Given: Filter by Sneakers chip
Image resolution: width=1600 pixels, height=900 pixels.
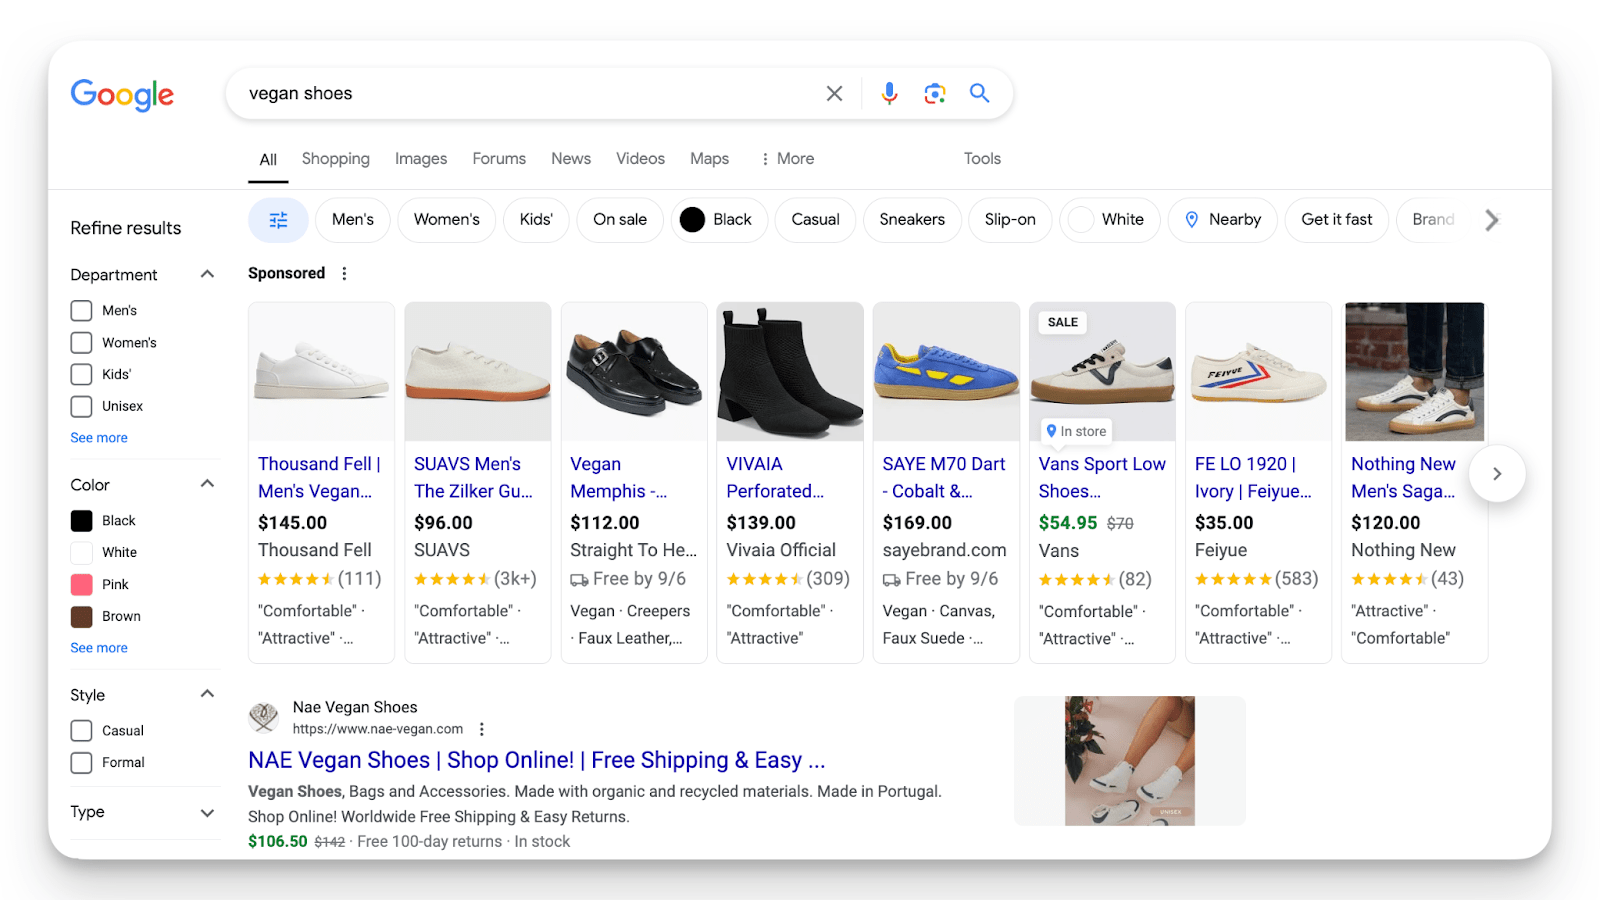Looking at the screenshot, I should pyautogui.click(x=912, y=220).
